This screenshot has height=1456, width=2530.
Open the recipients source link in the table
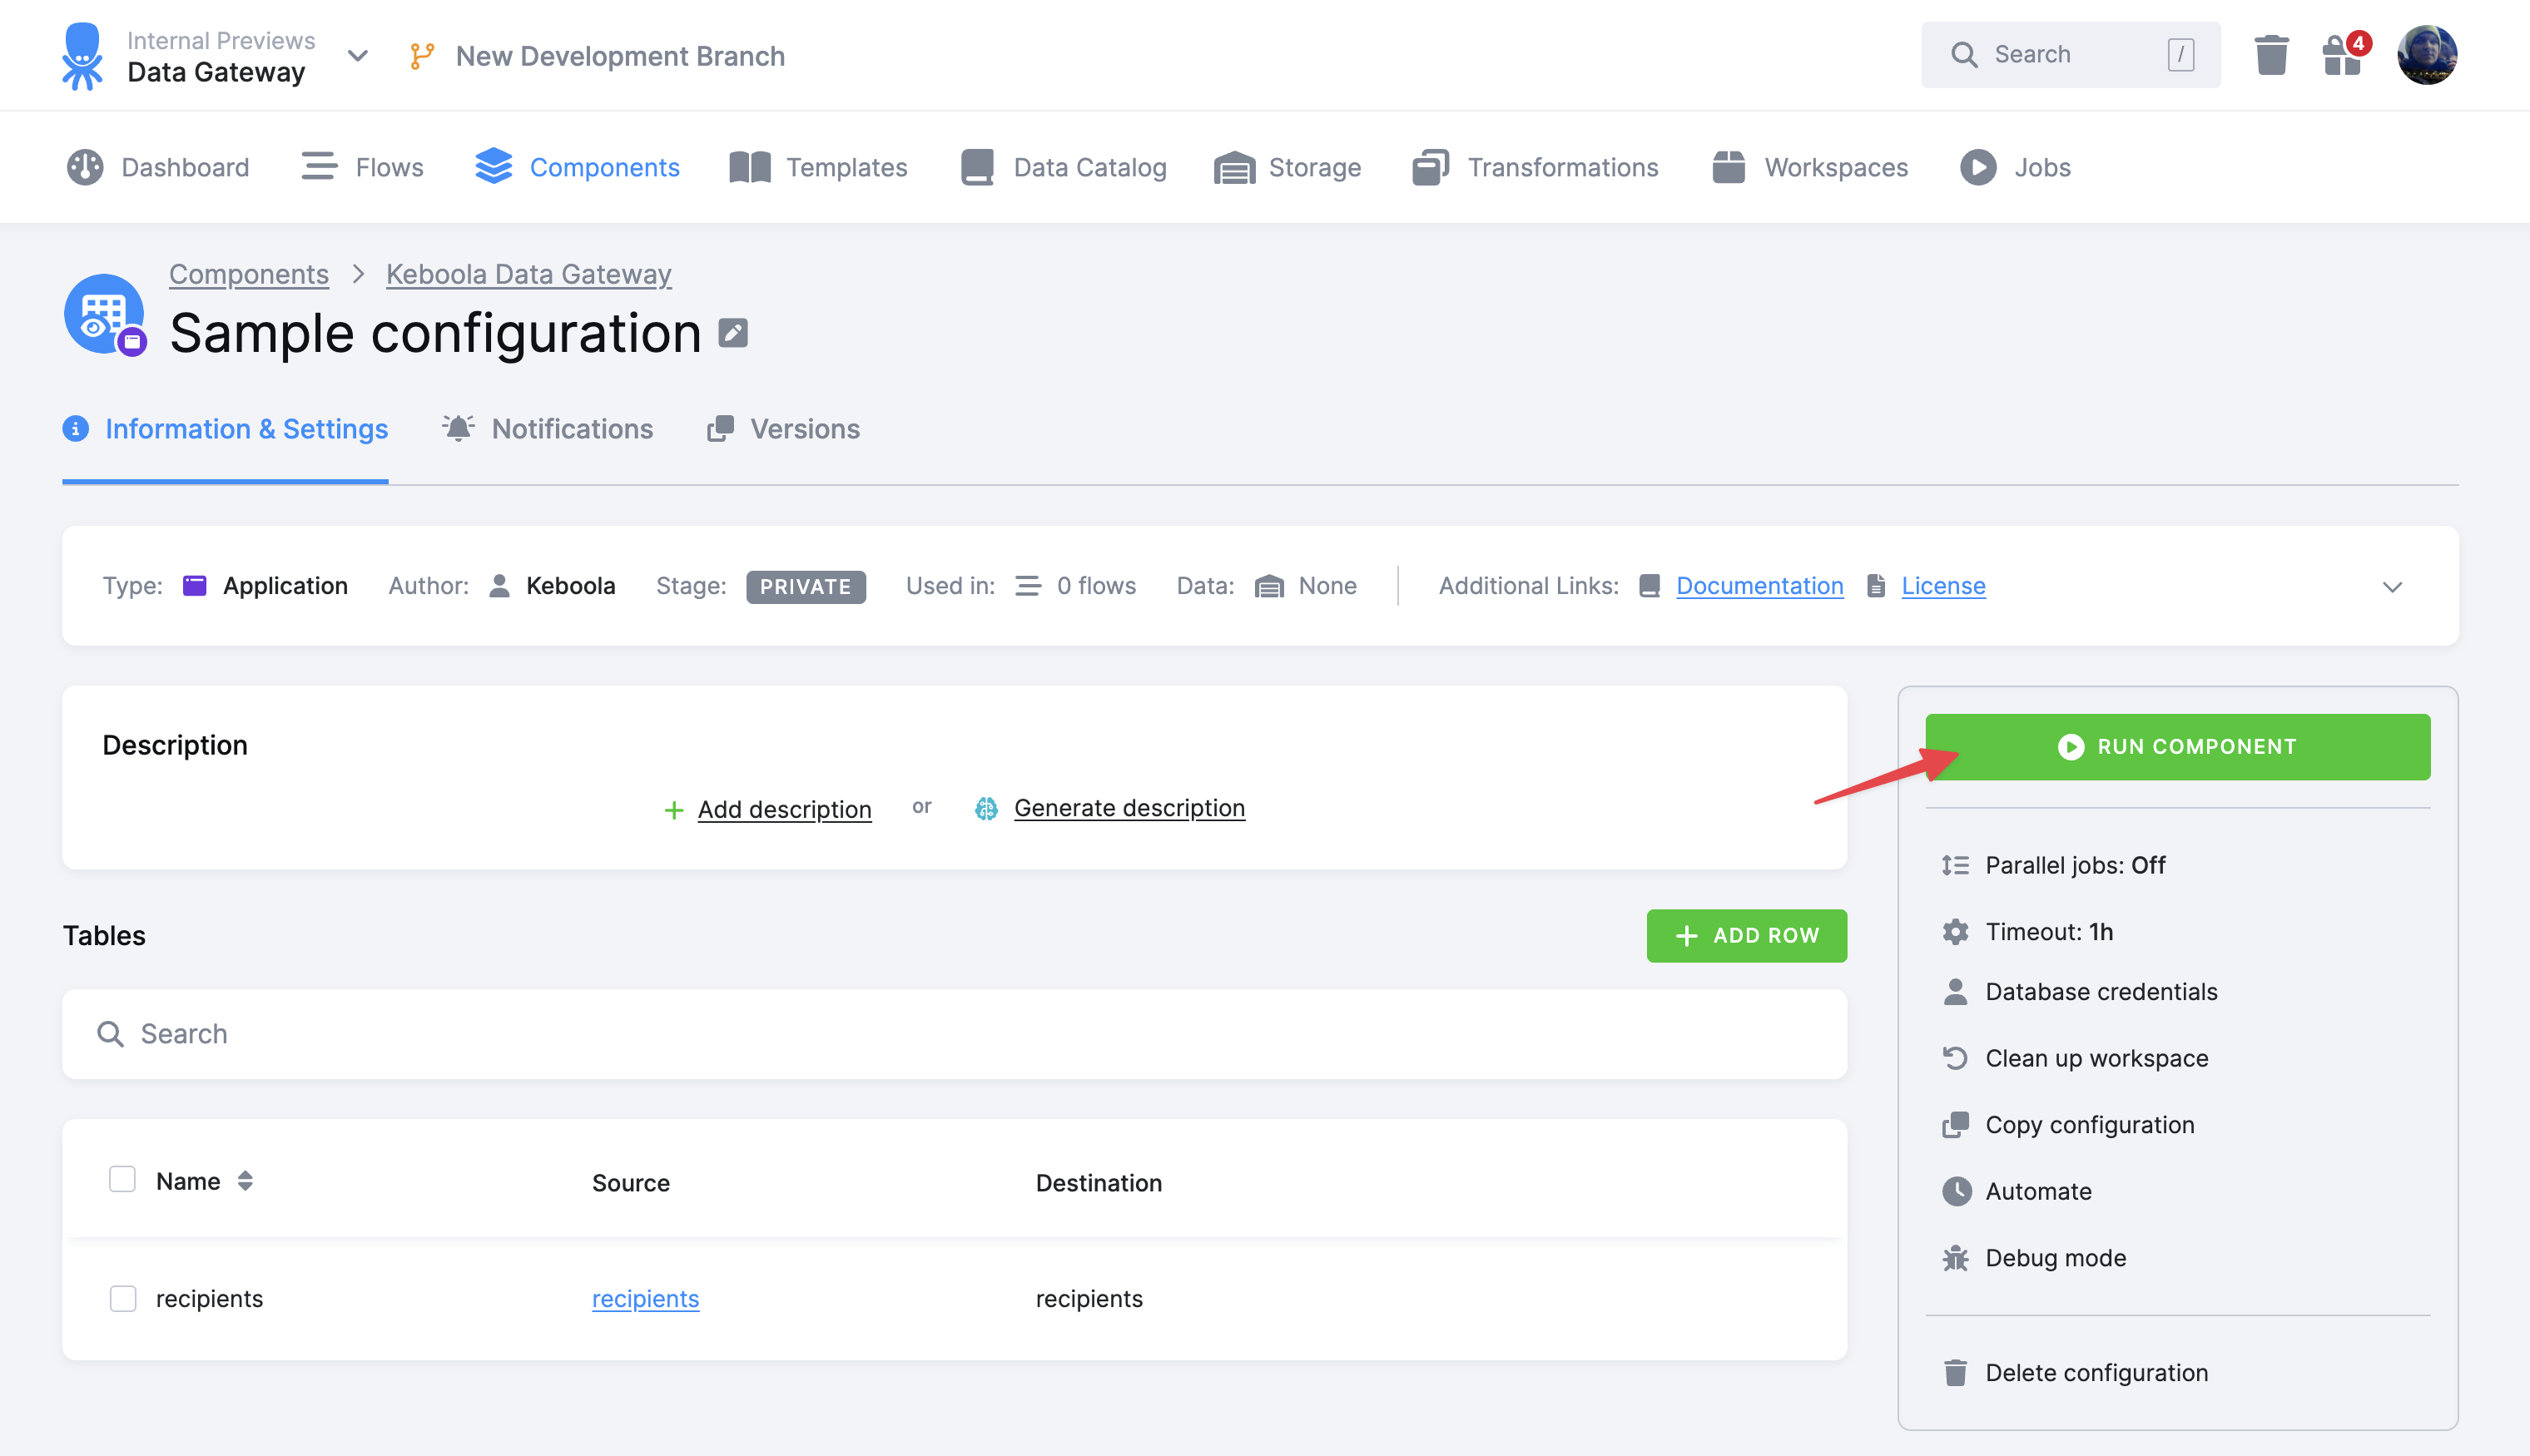[x=645, y=1298]
